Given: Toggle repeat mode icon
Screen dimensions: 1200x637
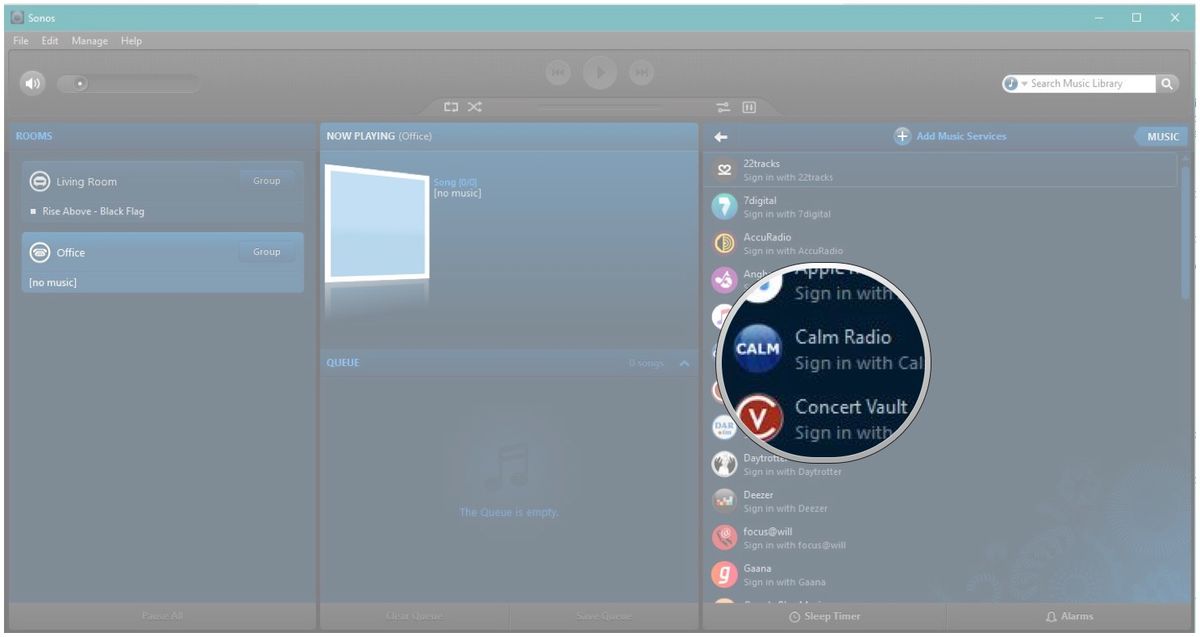Looking at the screenshot, I should [x=451, y=107].
